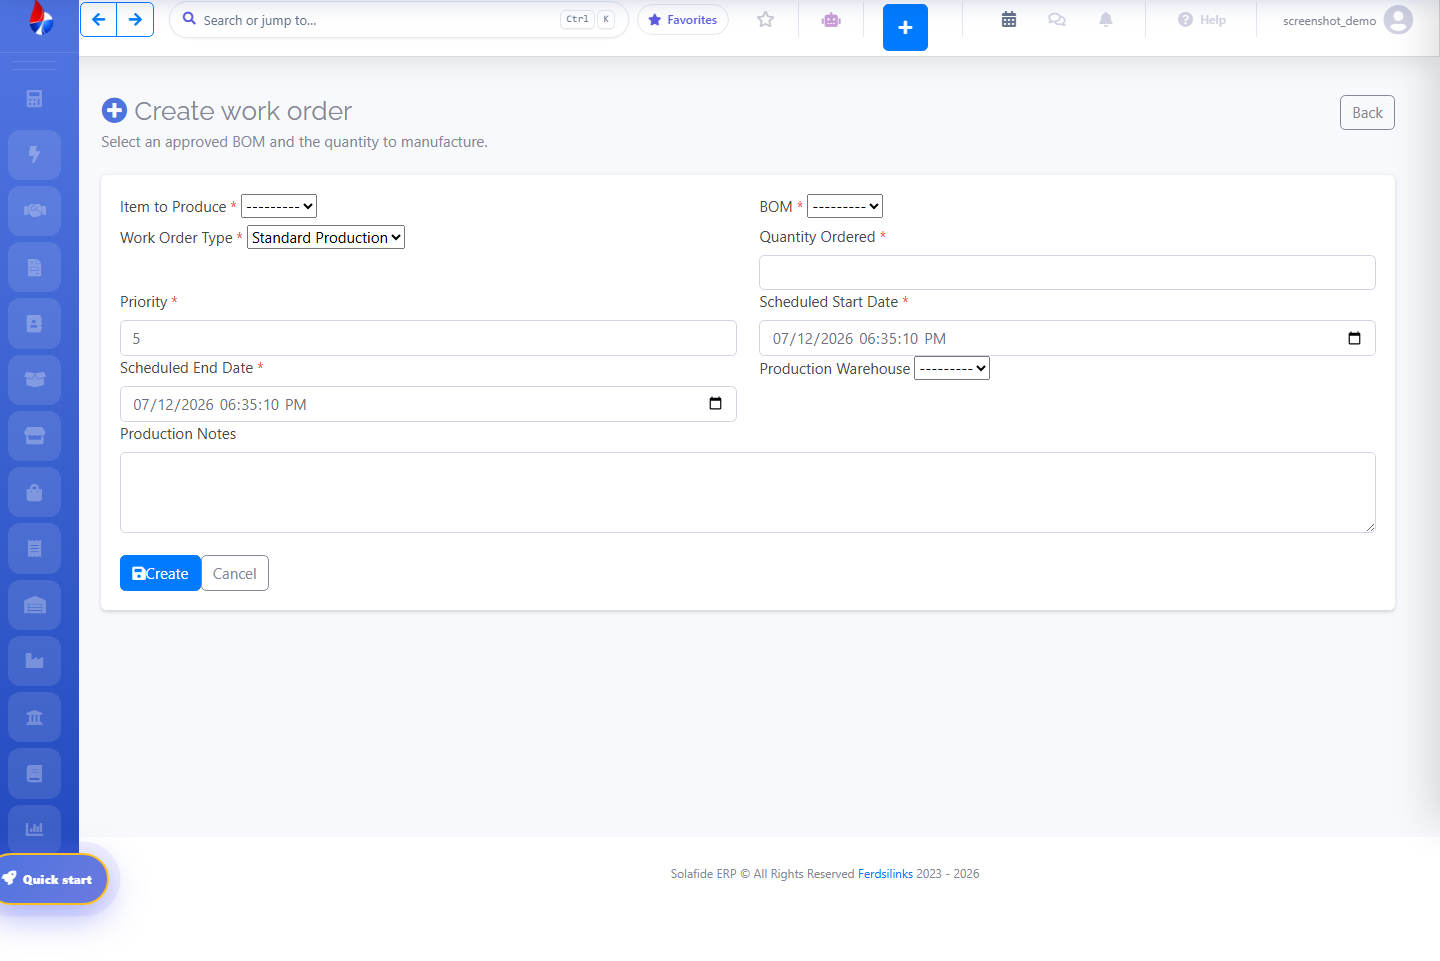Open the Item to Produce dropdown
Screen dimensions: 1440x961
pos(279,206)
